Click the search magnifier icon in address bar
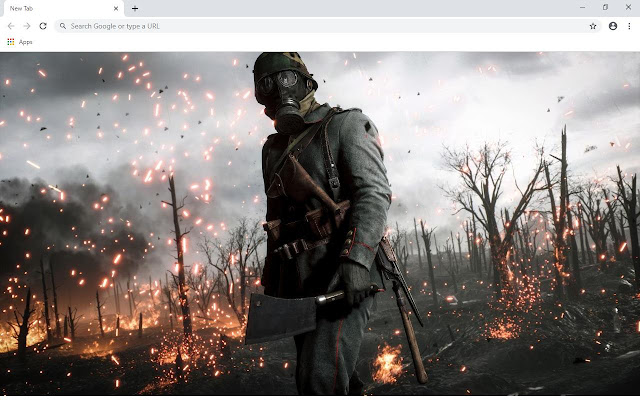 pos(63,26)
